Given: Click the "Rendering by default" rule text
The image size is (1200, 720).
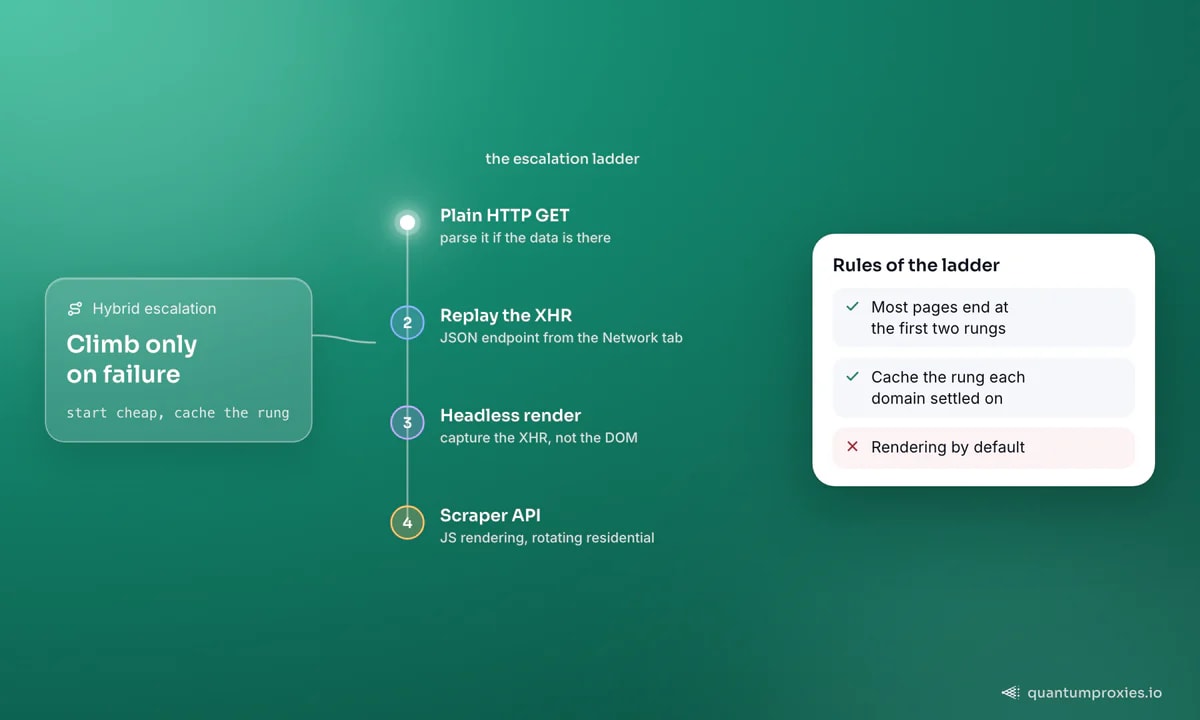Looking at the screenshot, I should (948, 447).
